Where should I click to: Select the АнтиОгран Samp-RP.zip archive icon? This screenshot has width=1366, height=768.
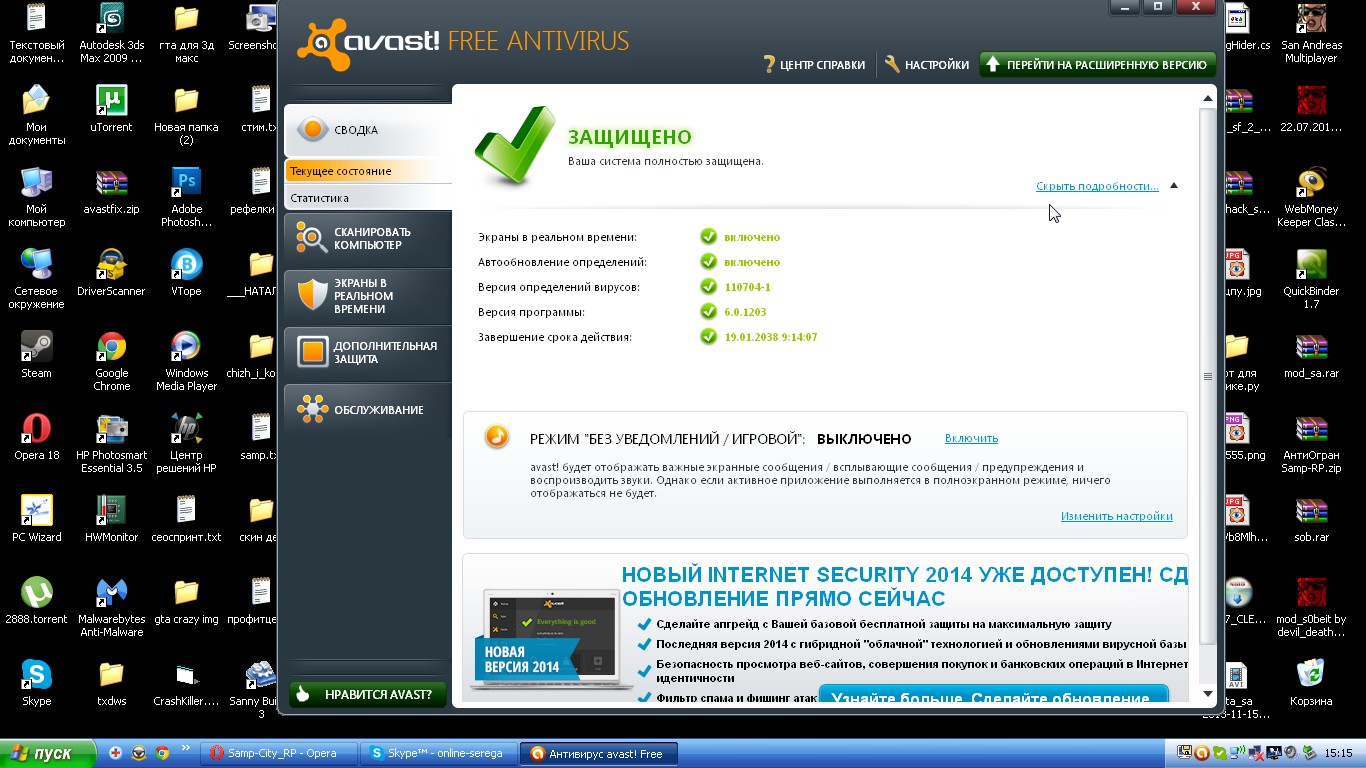click(1311, 442)
